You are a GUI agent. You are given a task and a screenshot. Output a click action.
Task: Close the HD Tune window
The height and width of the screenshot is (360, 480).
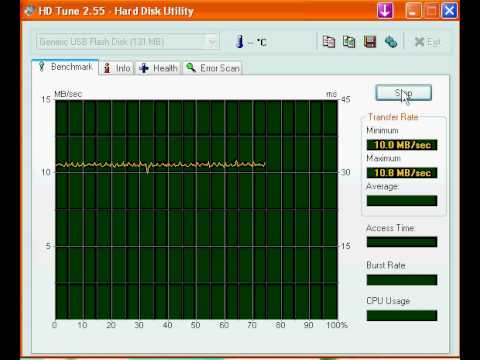point(449,11)
